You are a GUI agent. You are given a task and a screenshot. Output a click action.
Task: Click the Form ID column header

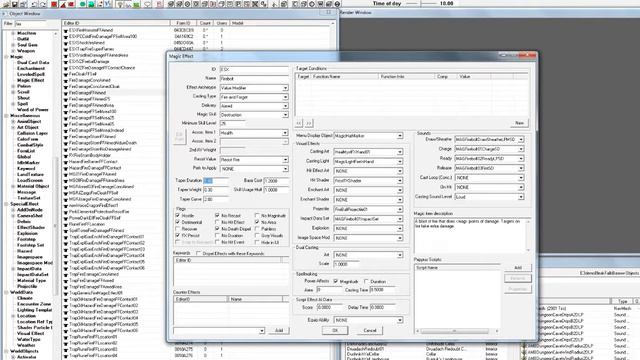pos(184,23)
